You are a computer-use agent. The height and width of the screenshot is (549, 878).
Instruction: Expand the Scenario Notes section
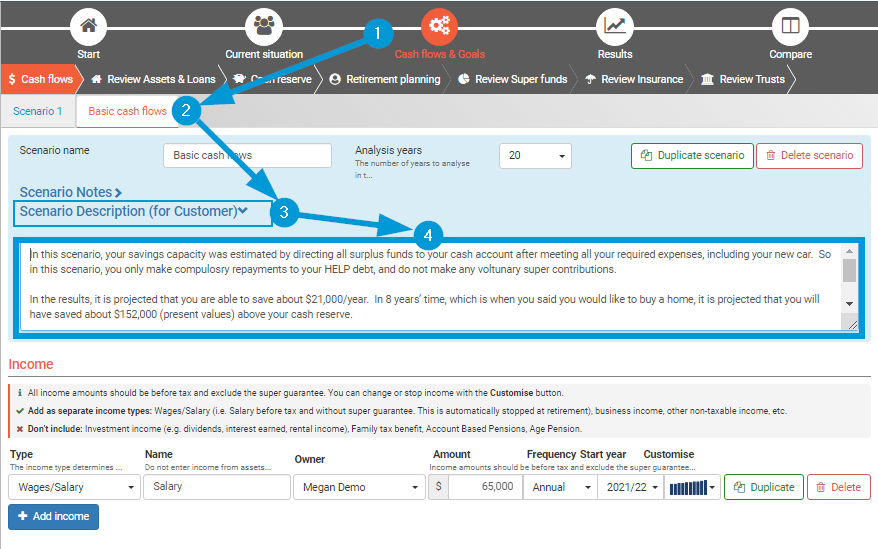pyautogui.click(x=70, y=192)
